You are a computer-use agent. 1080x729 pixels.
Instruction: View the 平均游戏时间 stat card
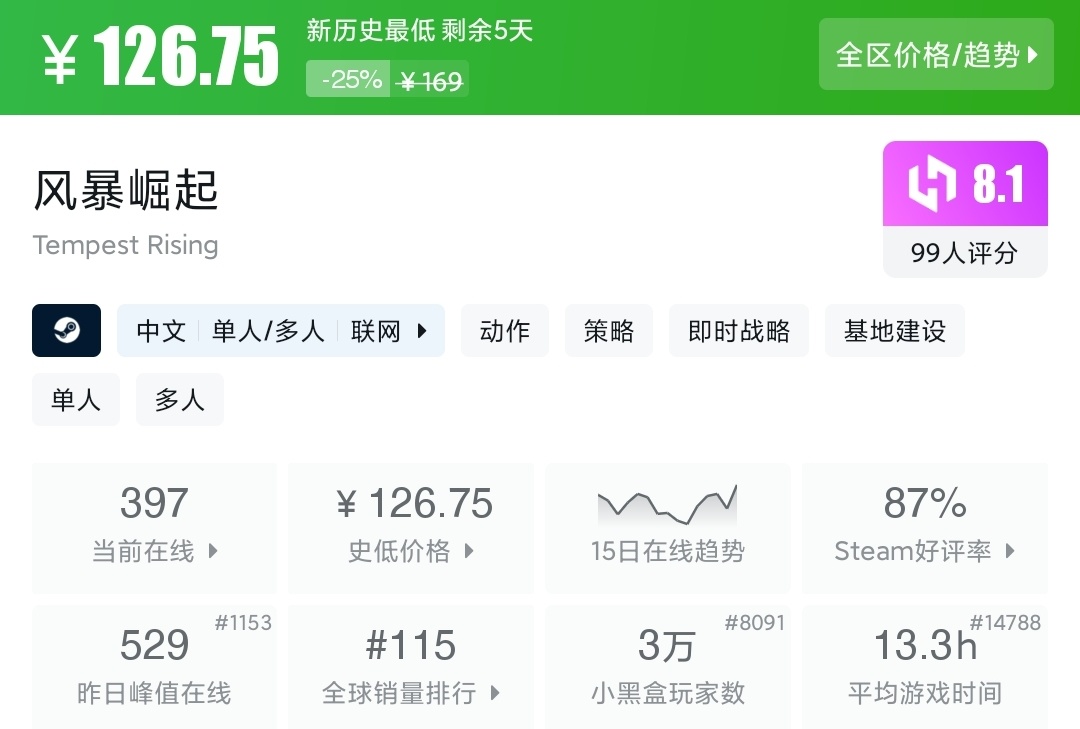pos(925,667)
